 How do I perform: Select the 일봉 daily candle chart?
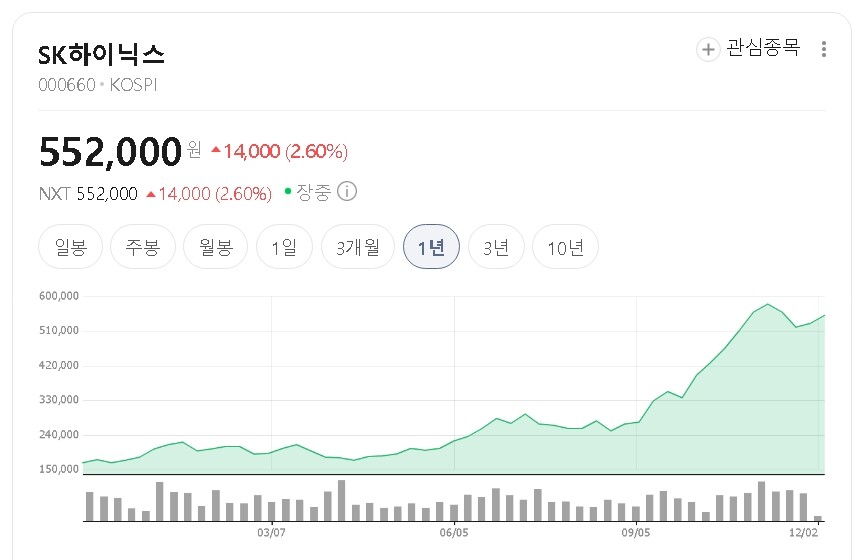[x=71, y=247]
